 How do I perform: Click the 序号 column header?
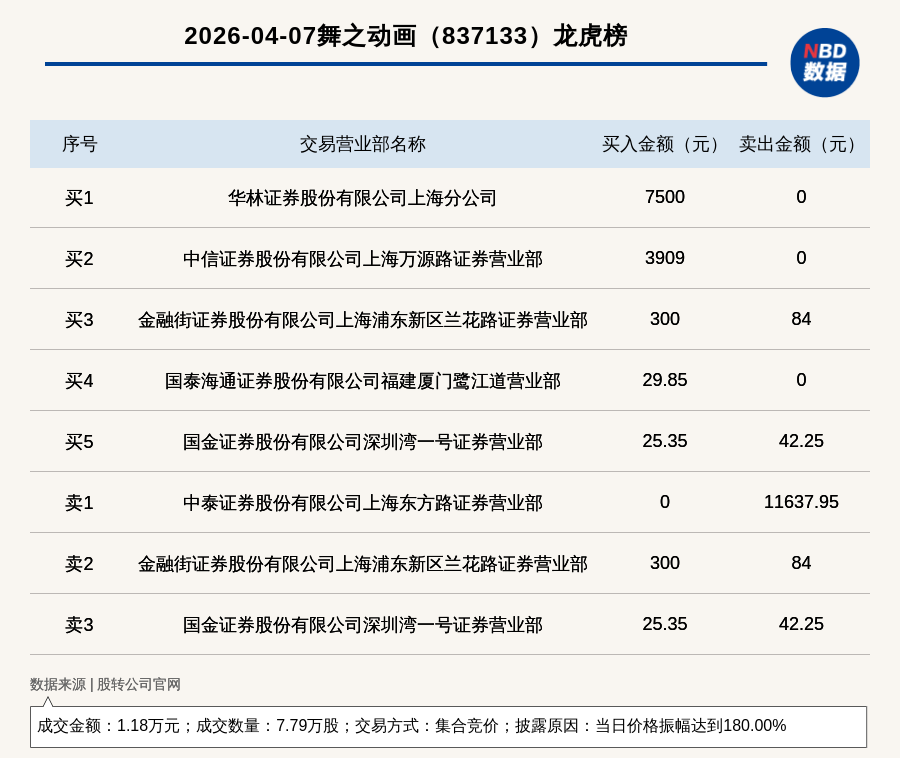(x=79, y=144)
